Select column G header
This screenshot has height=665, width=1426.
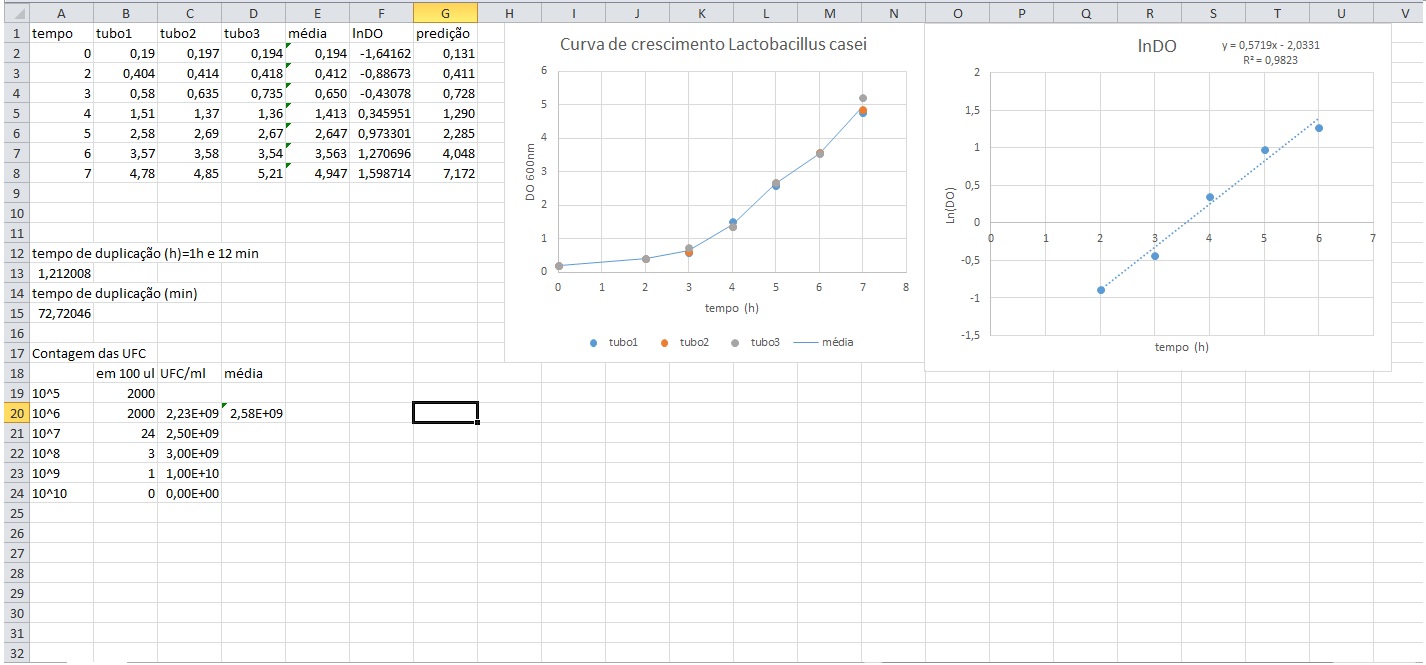[445, 12]
